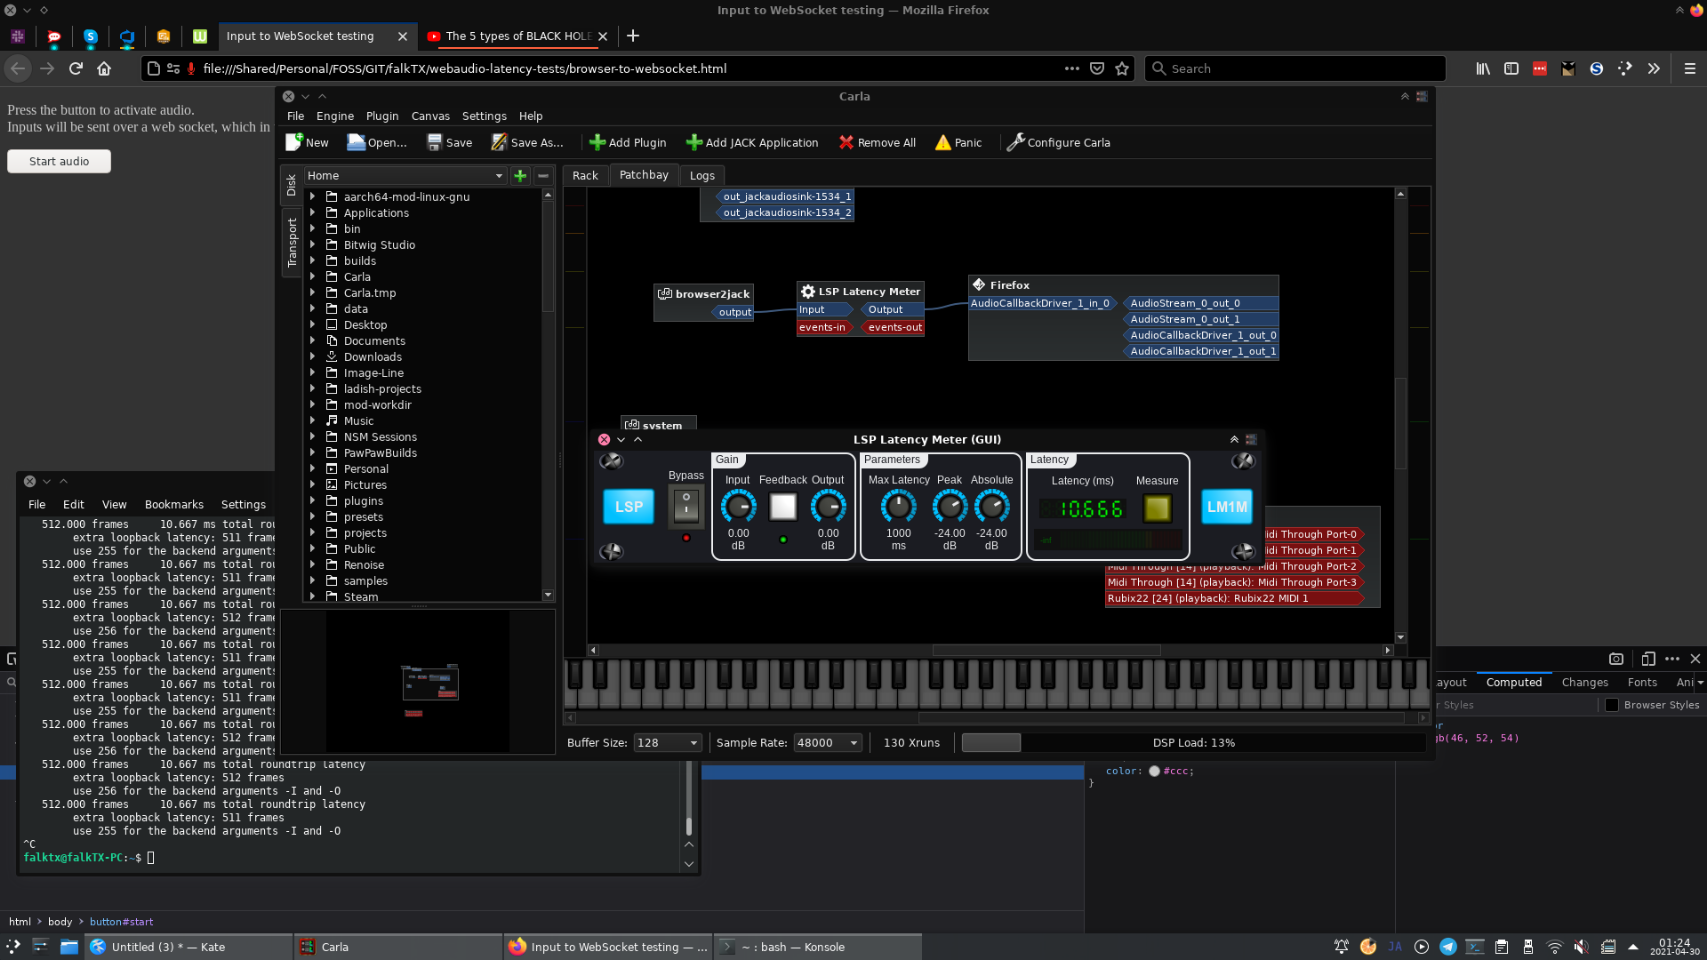This screenshot has height=960, width=1707.
Task: Open the Buffer Size dropdown
Action: tap(667, 742)
